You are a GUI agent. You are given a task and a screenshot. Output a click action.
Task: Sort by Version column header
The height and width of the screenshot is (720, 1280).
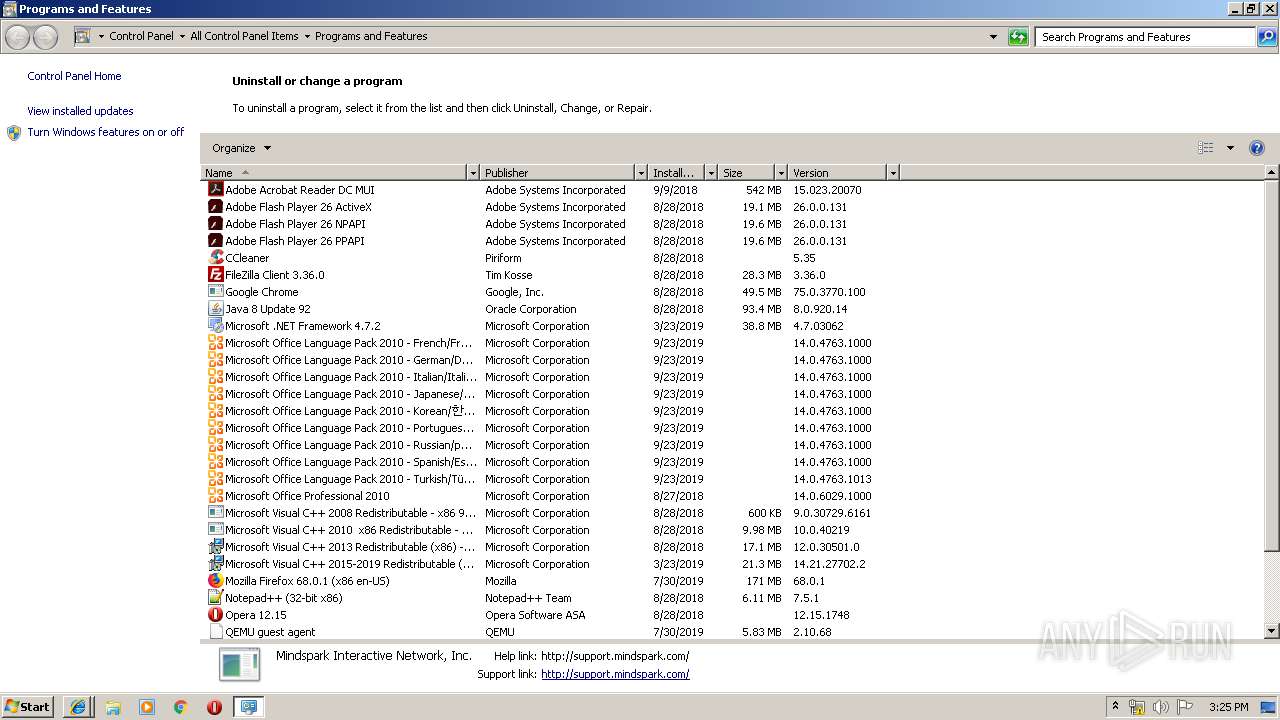(x=838, y=173)
